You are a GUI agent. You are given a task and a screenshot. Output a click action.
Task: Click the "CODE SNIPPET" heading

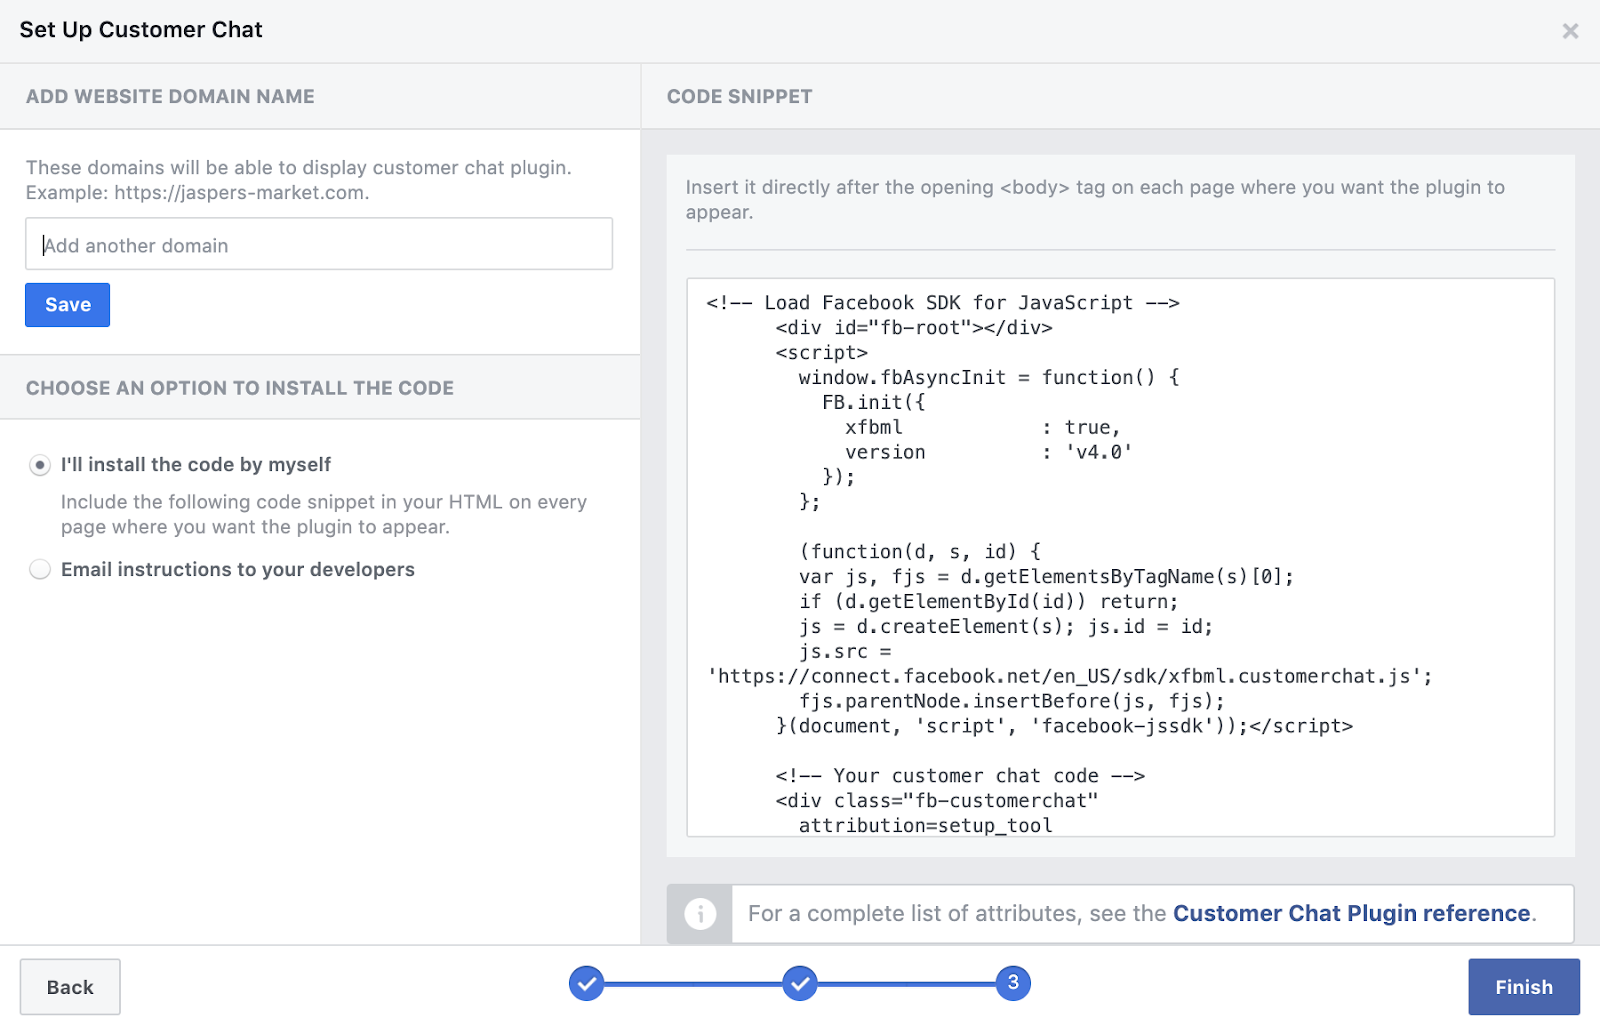tap(740, 97)
